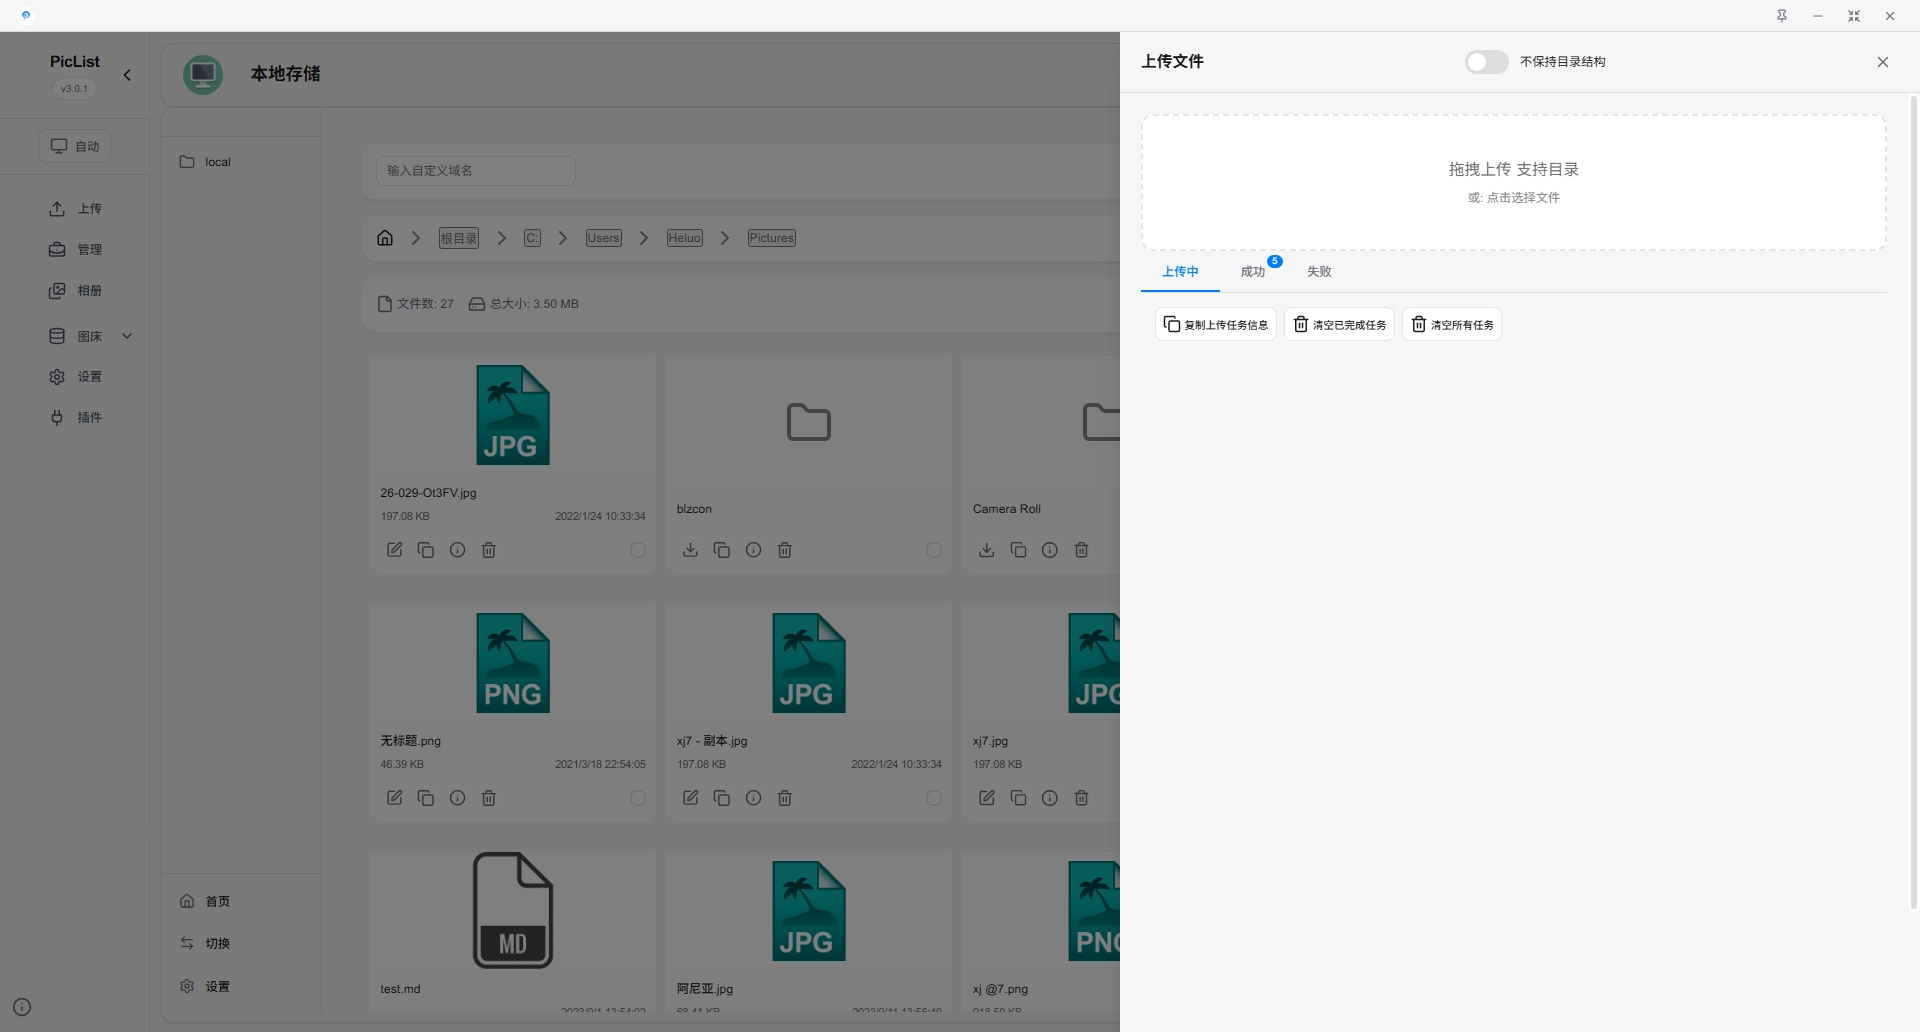Click the rename icon for xj7.jpg
The width and height of the screenshot is (1920, 1032).
click(987, 798)
